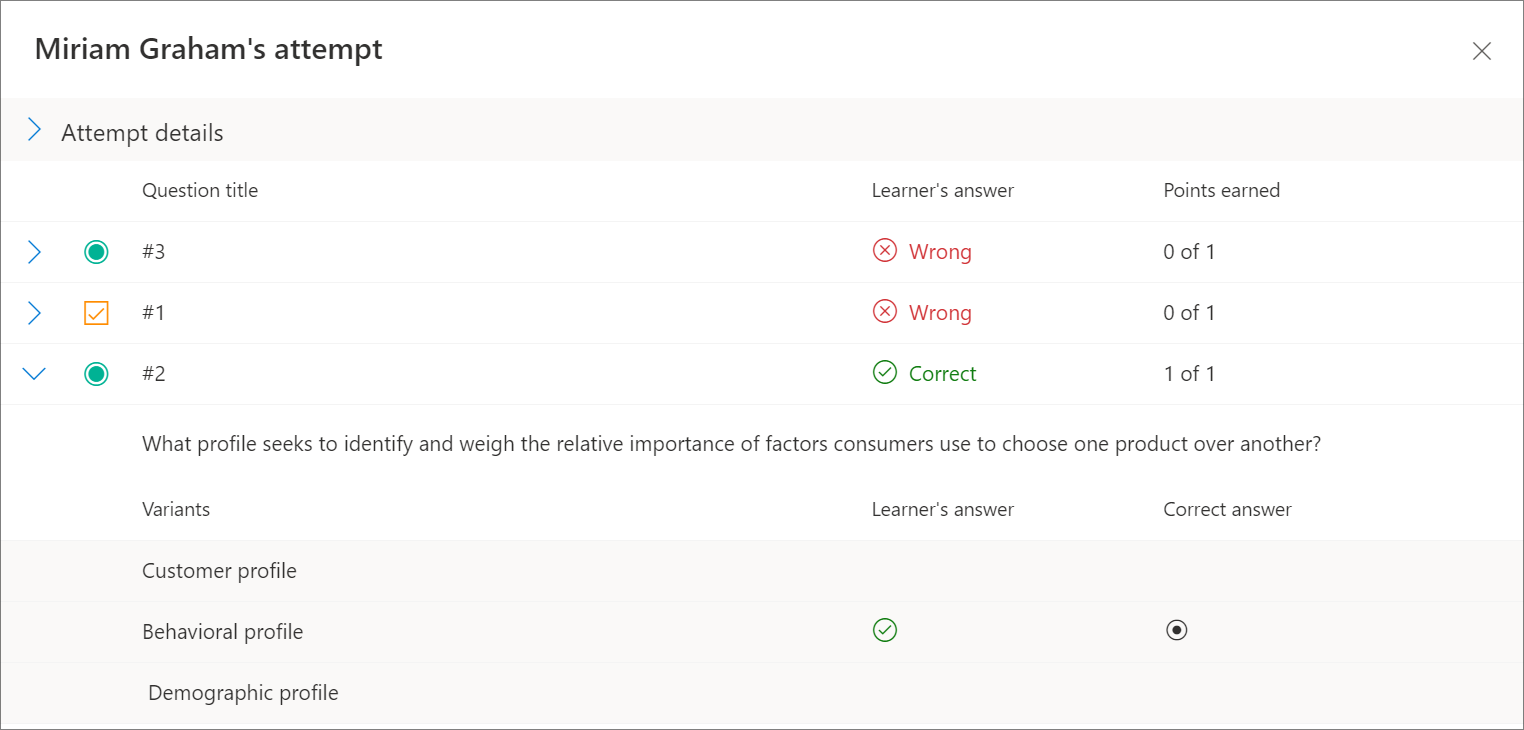Select the Customer profile variant row

tap(762, 571)
